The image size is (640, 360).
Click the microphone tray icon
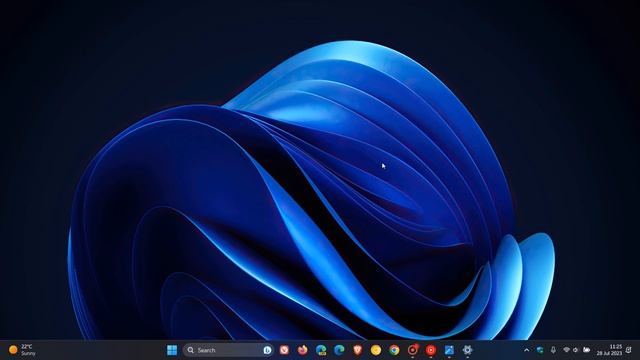click(553, 350)
